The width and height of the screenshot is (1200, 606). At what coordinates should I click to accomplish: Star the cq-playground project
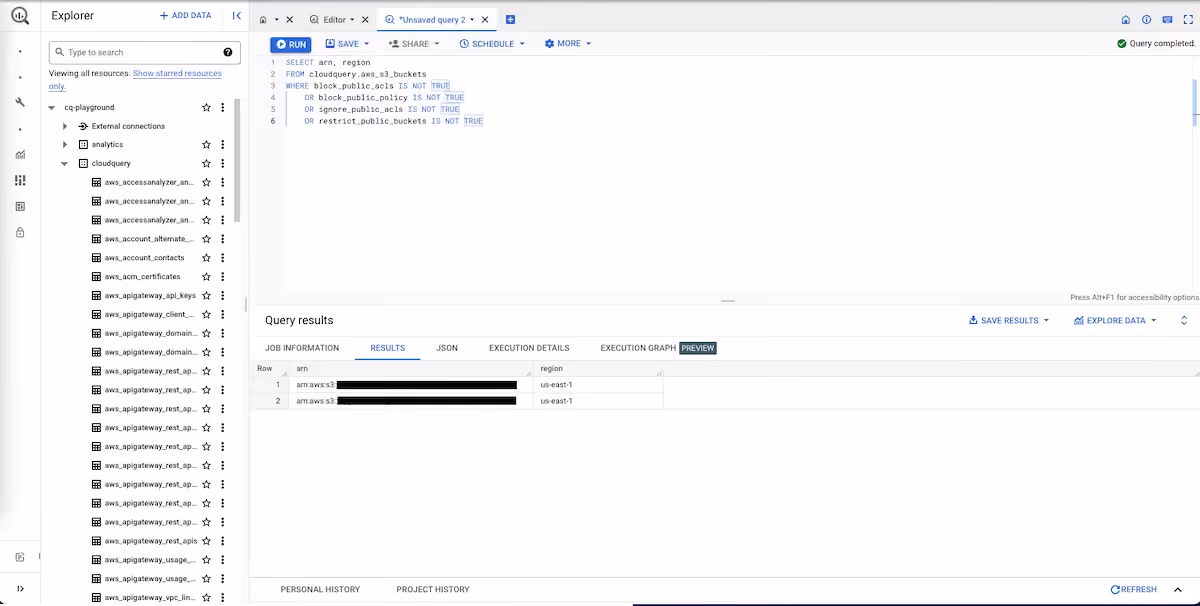tap(206, 107)
